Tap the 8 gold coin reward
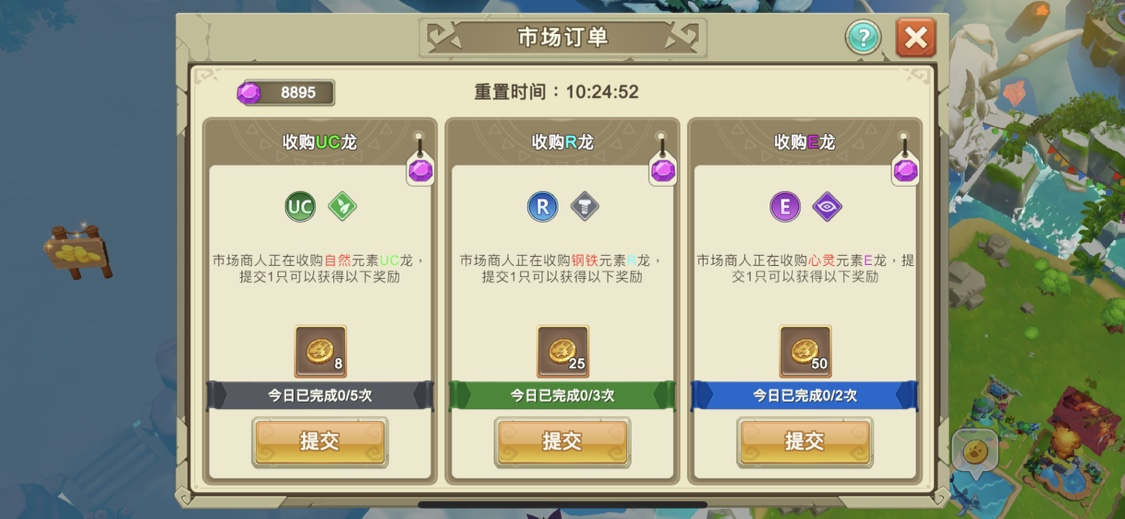The height and width of the screenshot is (519, 1125). pyautogui.click(x=321, y=351)
